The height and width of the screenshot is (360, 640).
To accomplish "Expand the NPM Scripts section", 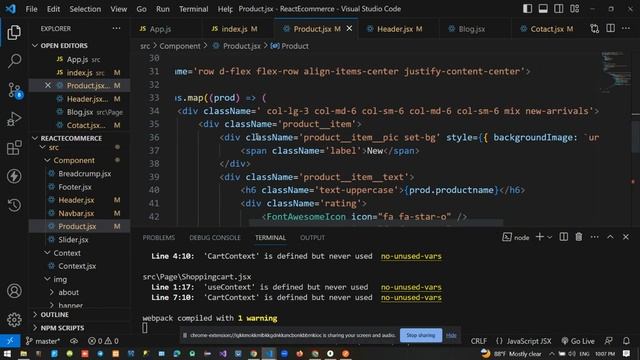I will coord(62,328).
